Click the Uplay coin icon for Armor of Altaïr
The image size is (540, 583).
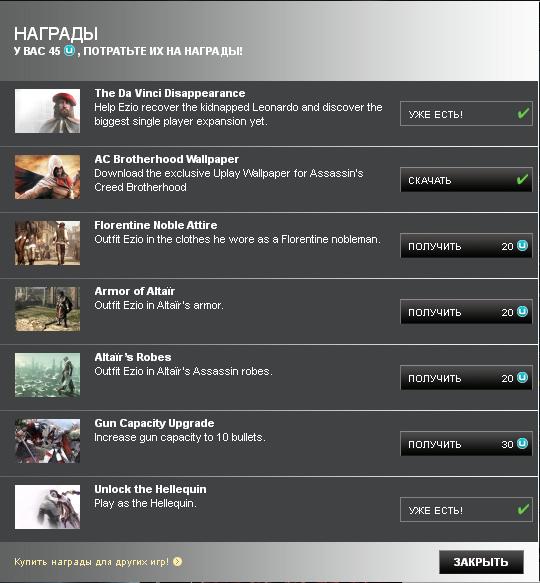522,312
